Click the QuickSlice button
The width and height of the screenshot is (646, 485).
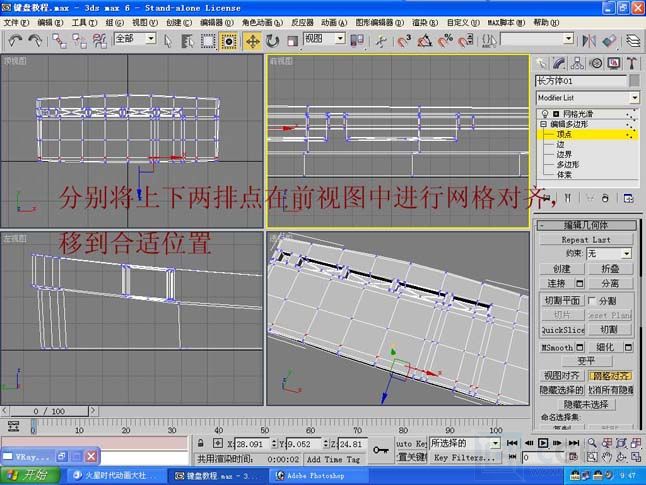coord(562,330)
